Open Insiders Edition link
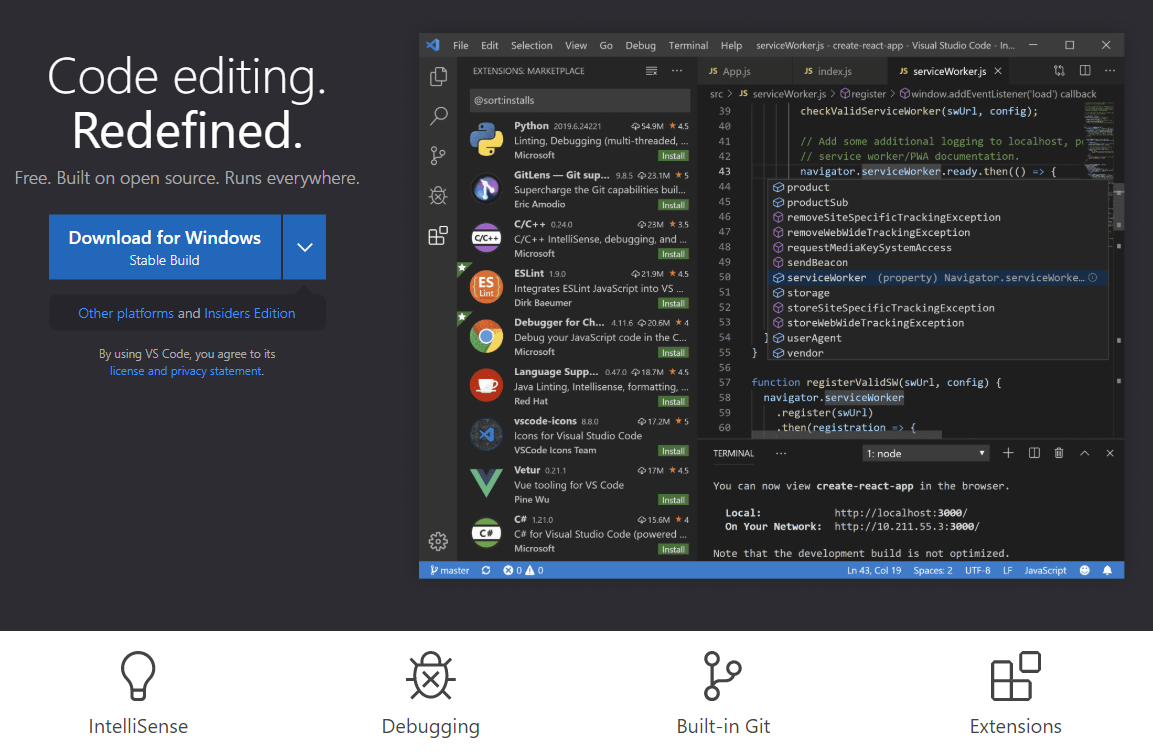Screen dimensions: 1153x755 point(250,313)
